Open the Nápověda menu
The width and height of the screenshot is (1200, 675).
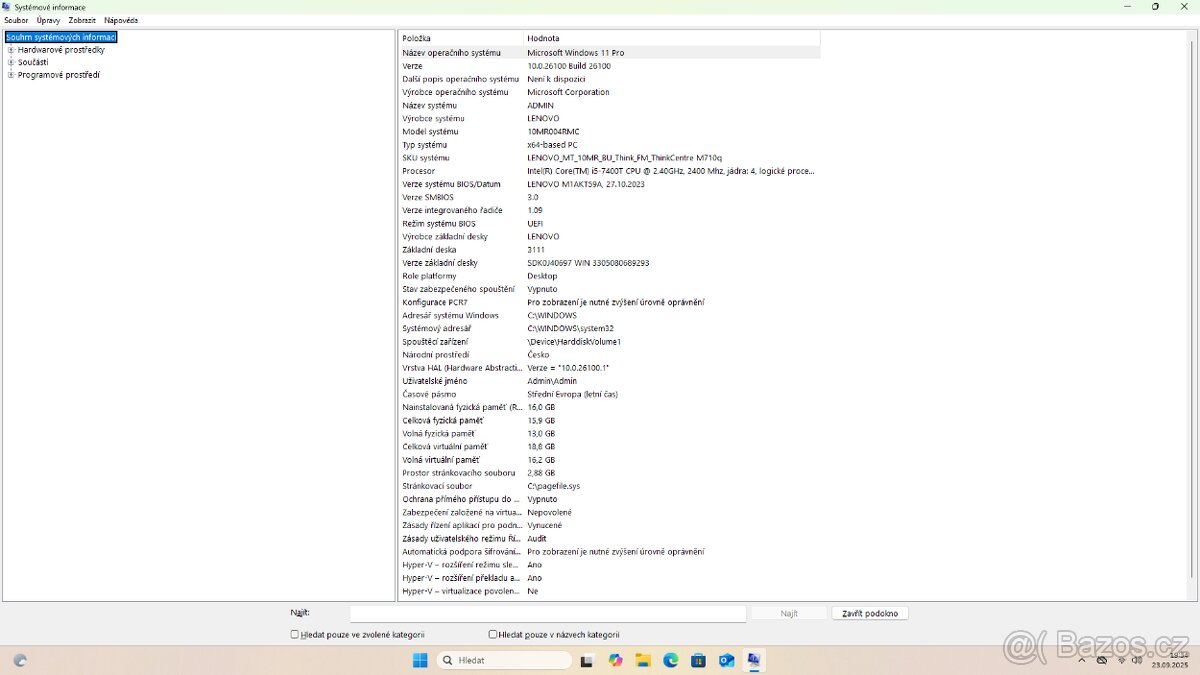click(x=120, y=19)
